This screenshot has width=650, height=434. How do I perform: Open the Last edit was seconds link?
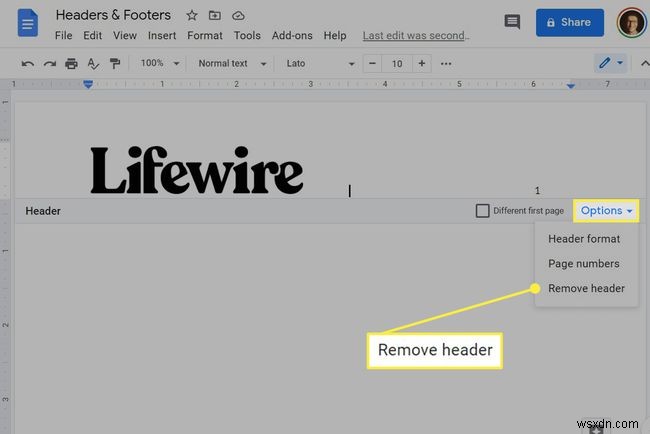416,36
